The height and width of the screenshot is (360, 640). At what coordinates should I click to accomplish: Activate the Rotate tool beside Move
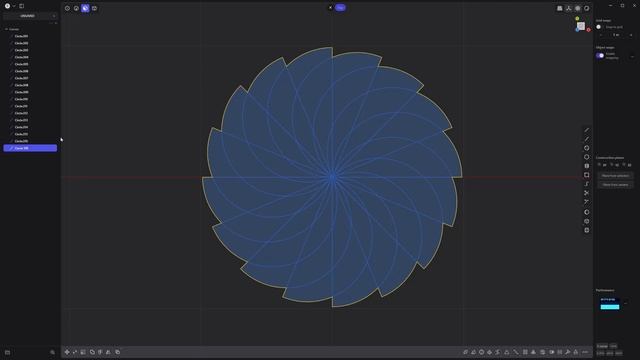[75, 352]
